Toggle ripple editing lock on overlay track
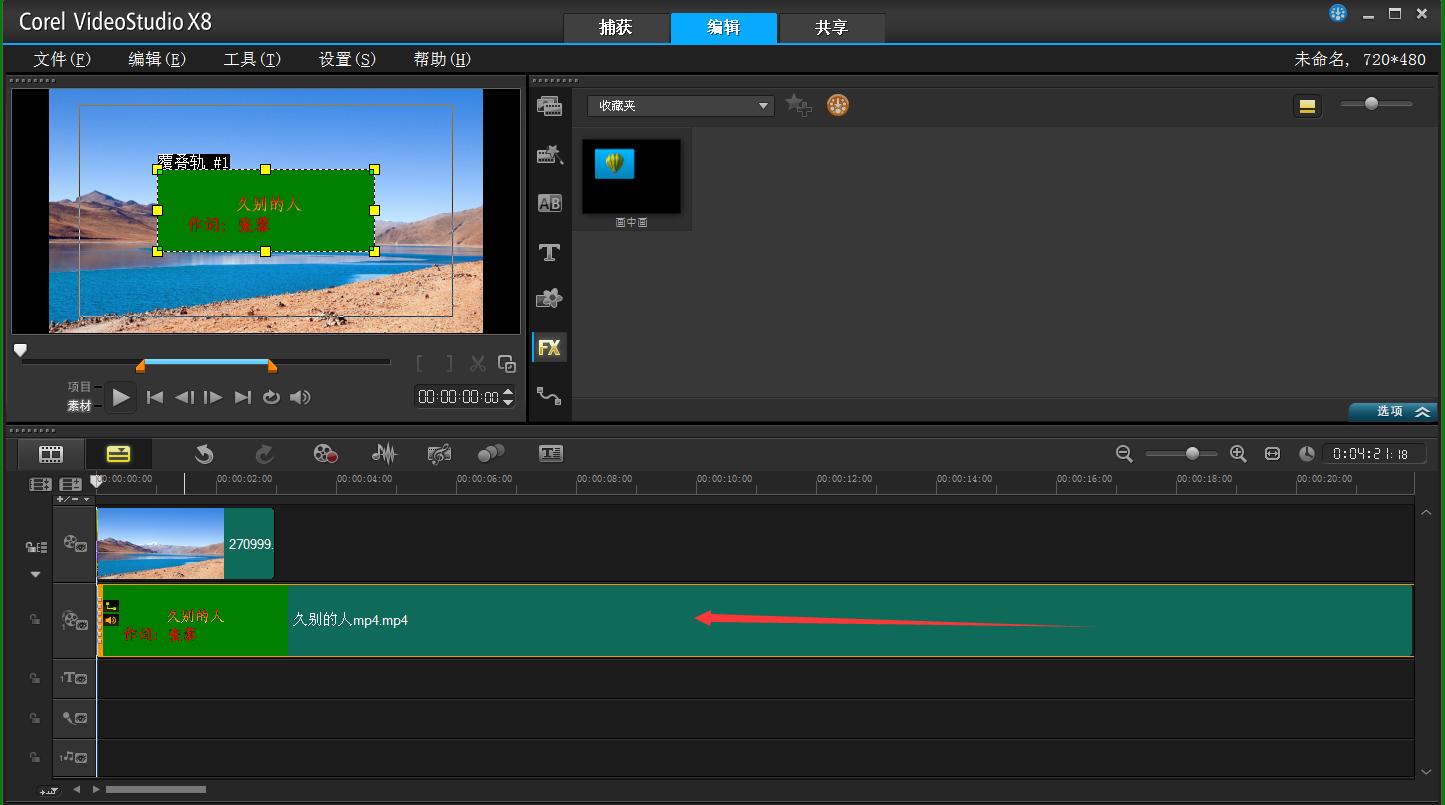The height and width of the screenshot is (805, 1445). click(x=35, y=621)
